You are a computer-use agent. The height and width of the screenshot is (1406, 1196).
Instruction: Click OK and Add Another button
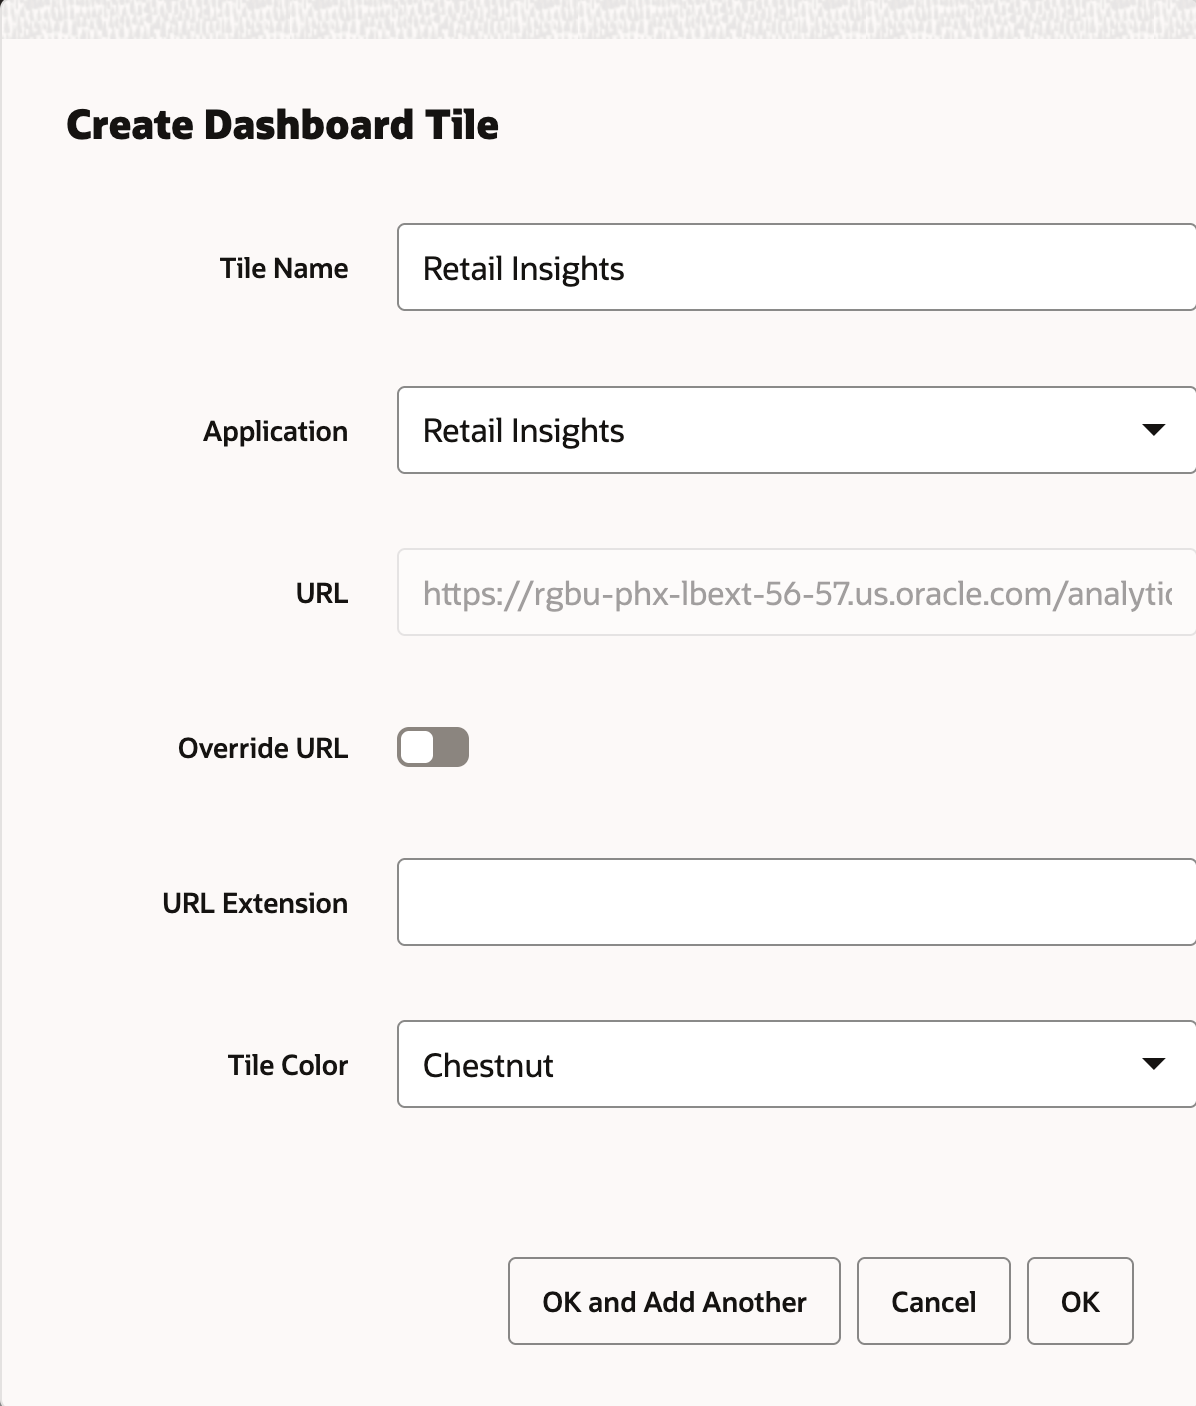pos(674,1301)
